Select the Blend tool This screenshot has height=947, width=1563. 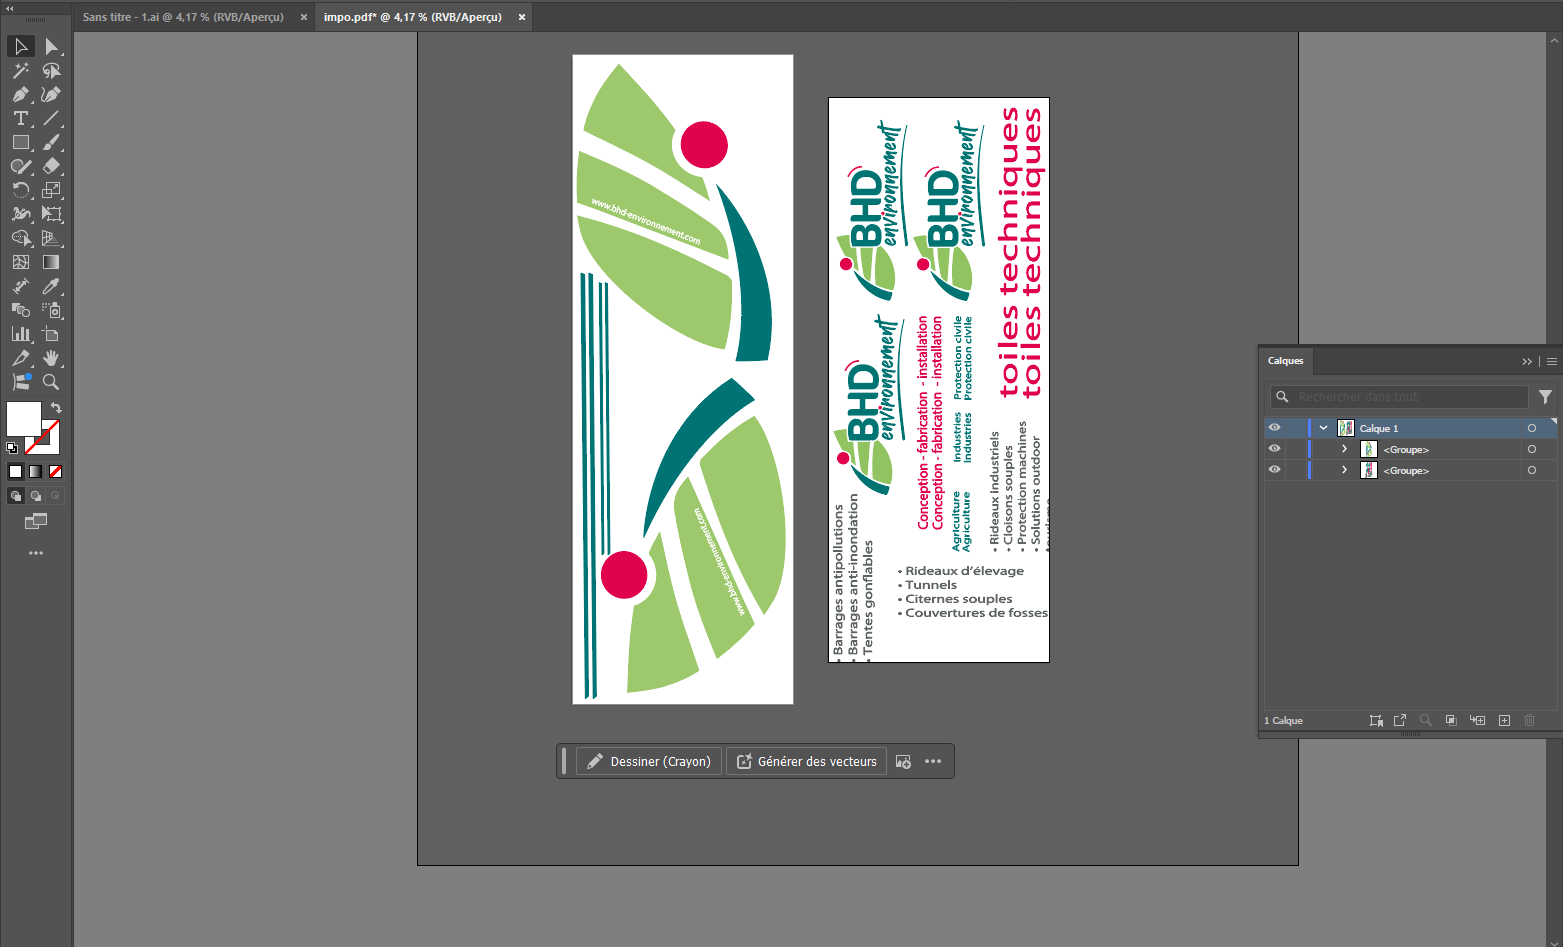tap(21, 310)
